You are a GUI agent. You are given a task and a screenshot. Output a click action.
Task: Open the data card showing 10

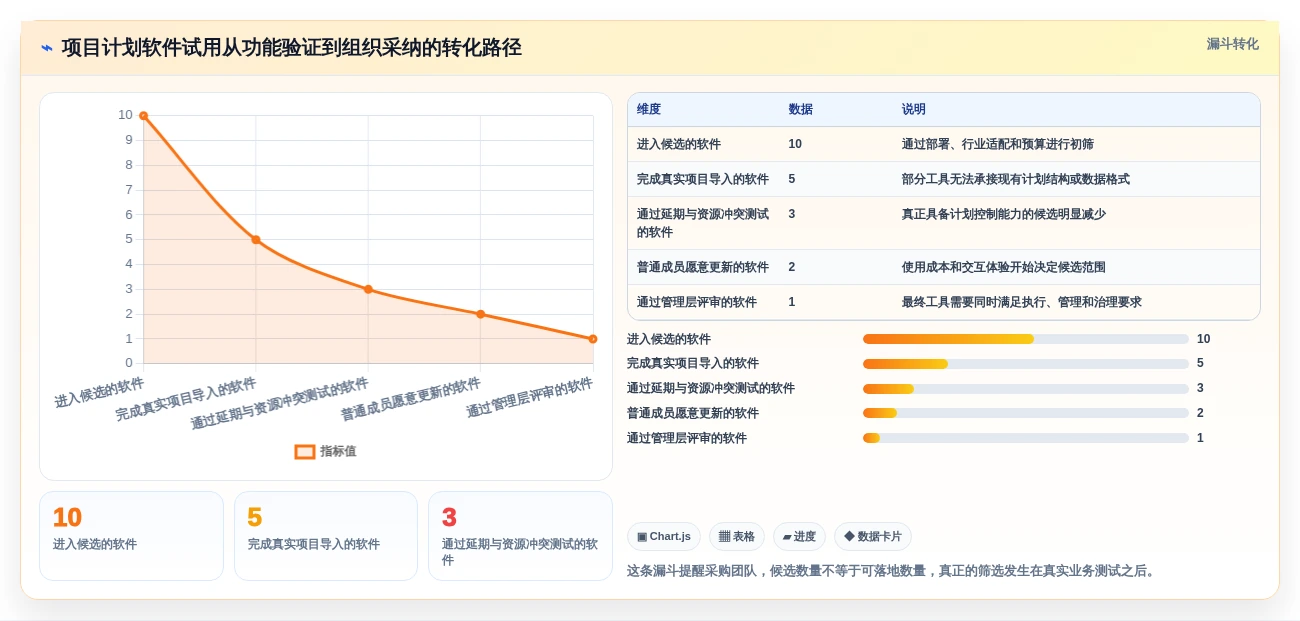(x=131, y=536)
